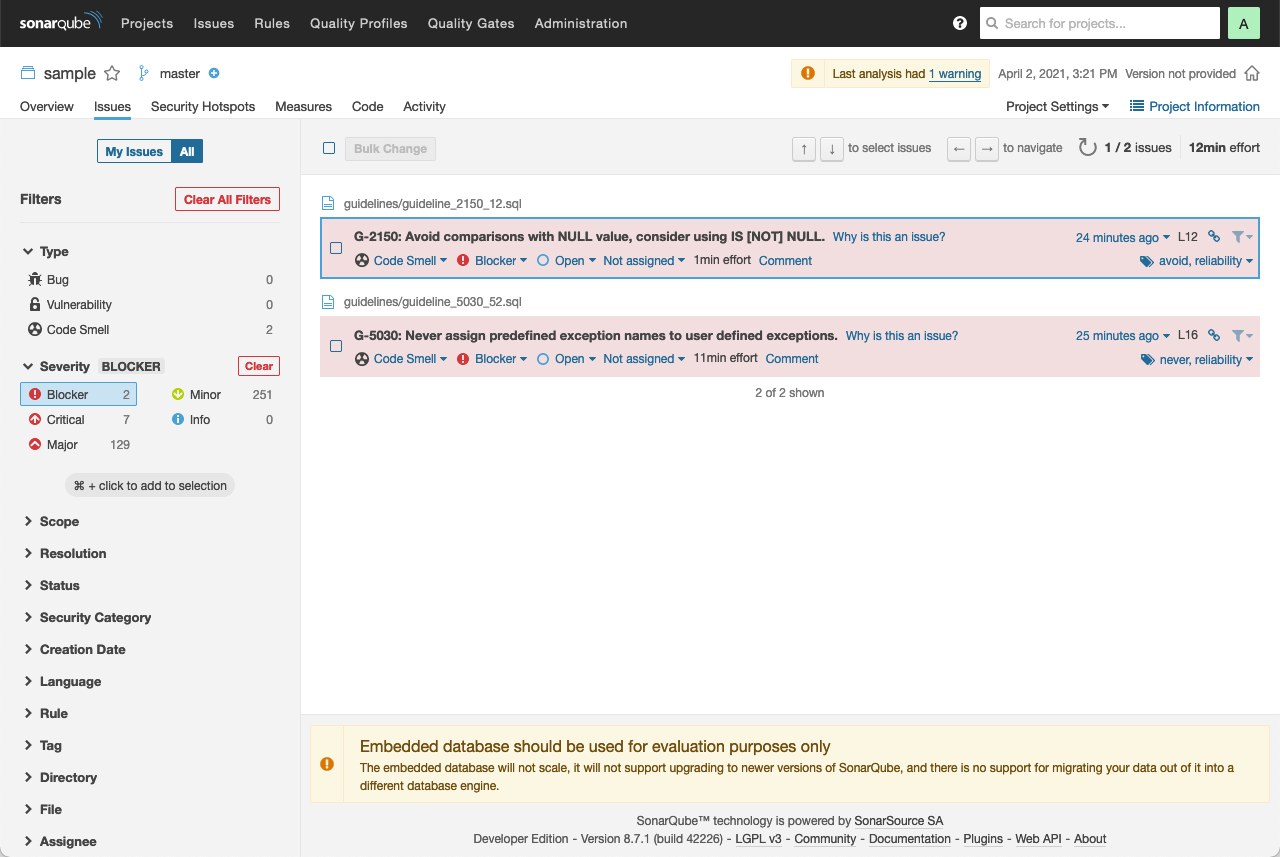The width and height of the screenshot is (1280, 857).
Task: Navigate back with the left arrow button
Action: (x=958, y=149)
